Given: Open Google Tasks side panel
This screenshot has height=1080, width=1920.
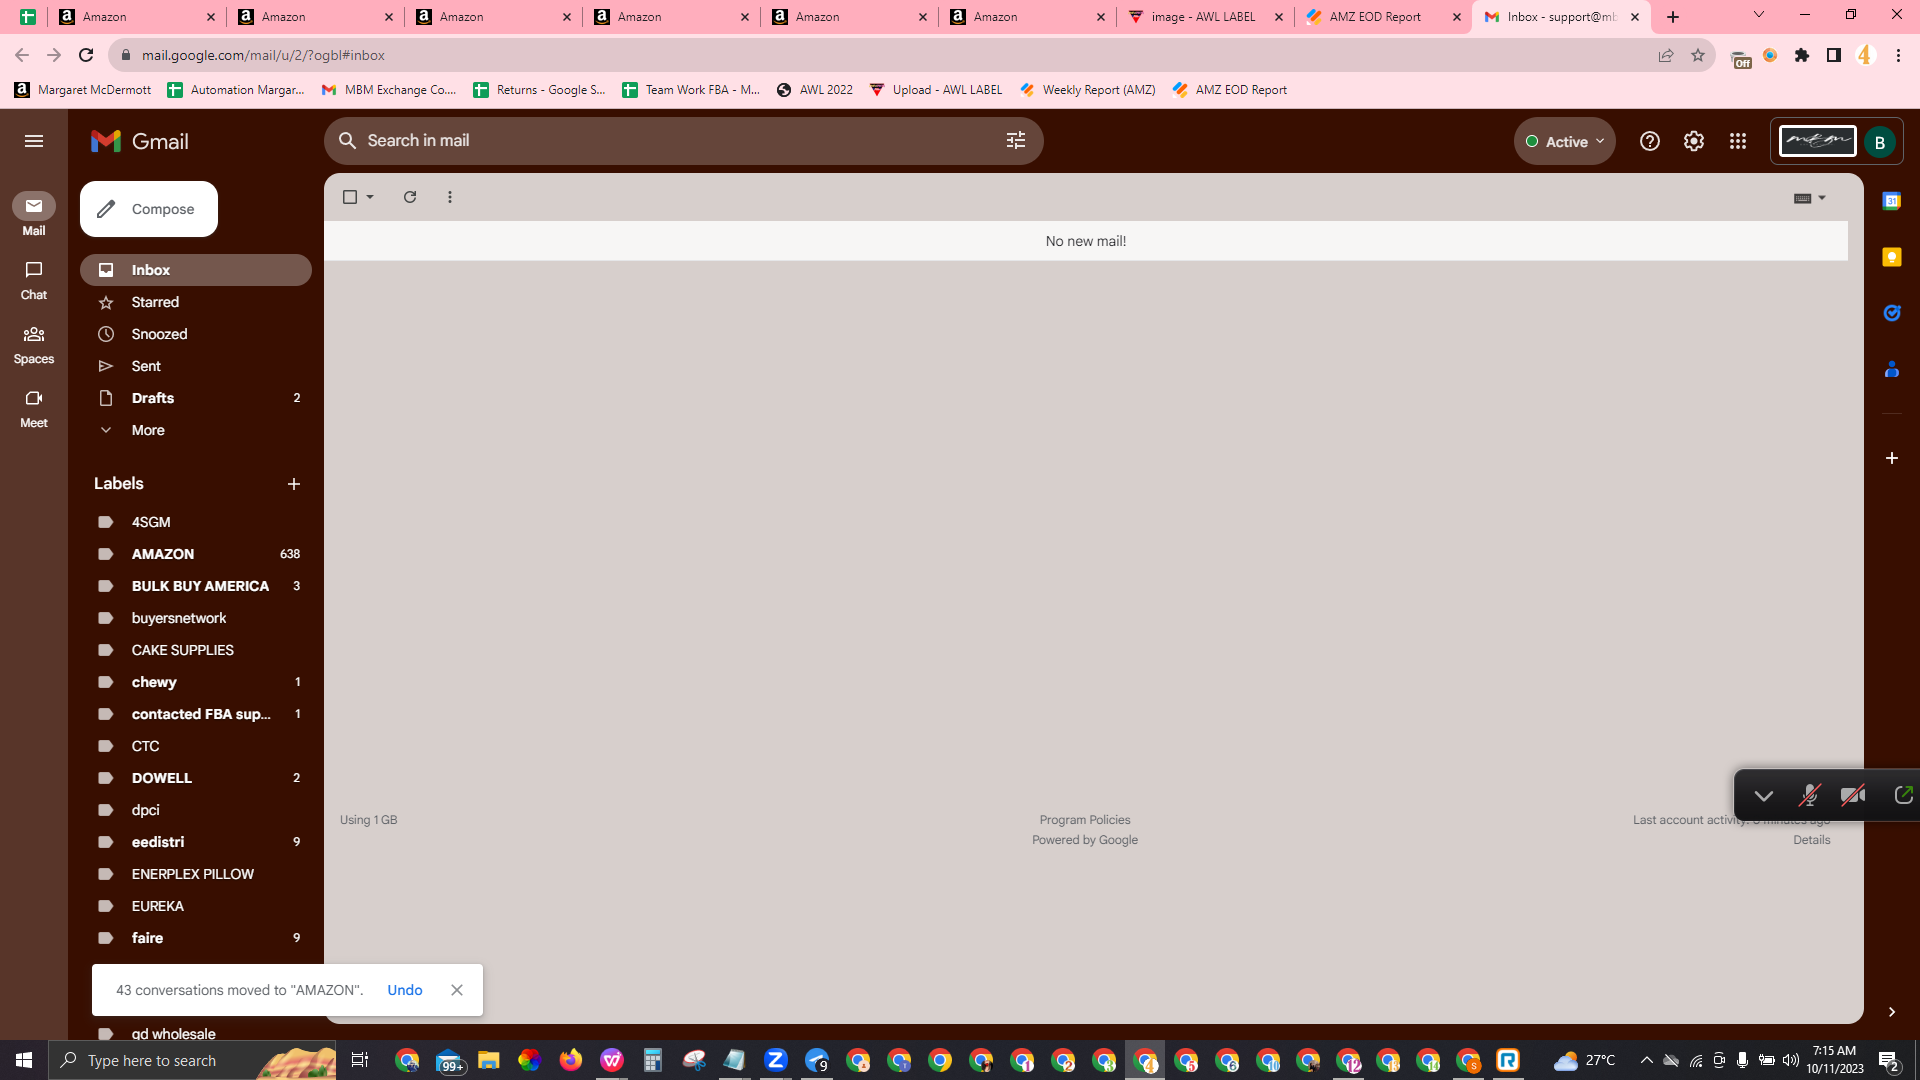Looking at the screenshot, I should coord(1892,313).
